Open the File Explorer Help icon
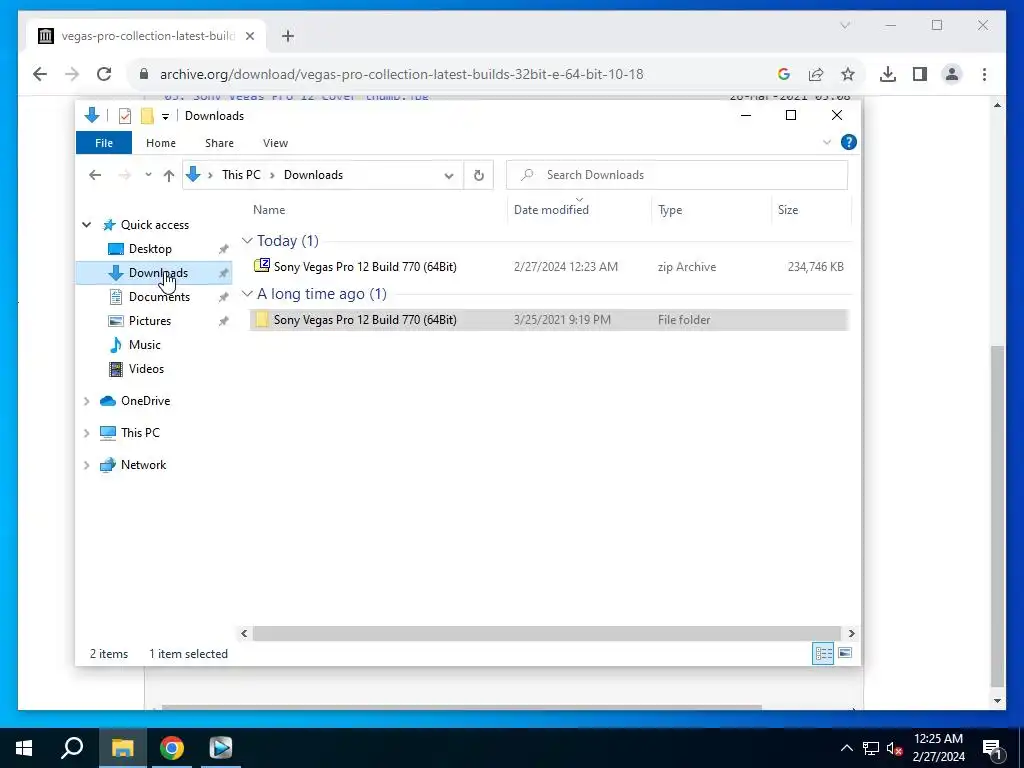The height and width of the screenshot is (768, 1024). [848, 142]
